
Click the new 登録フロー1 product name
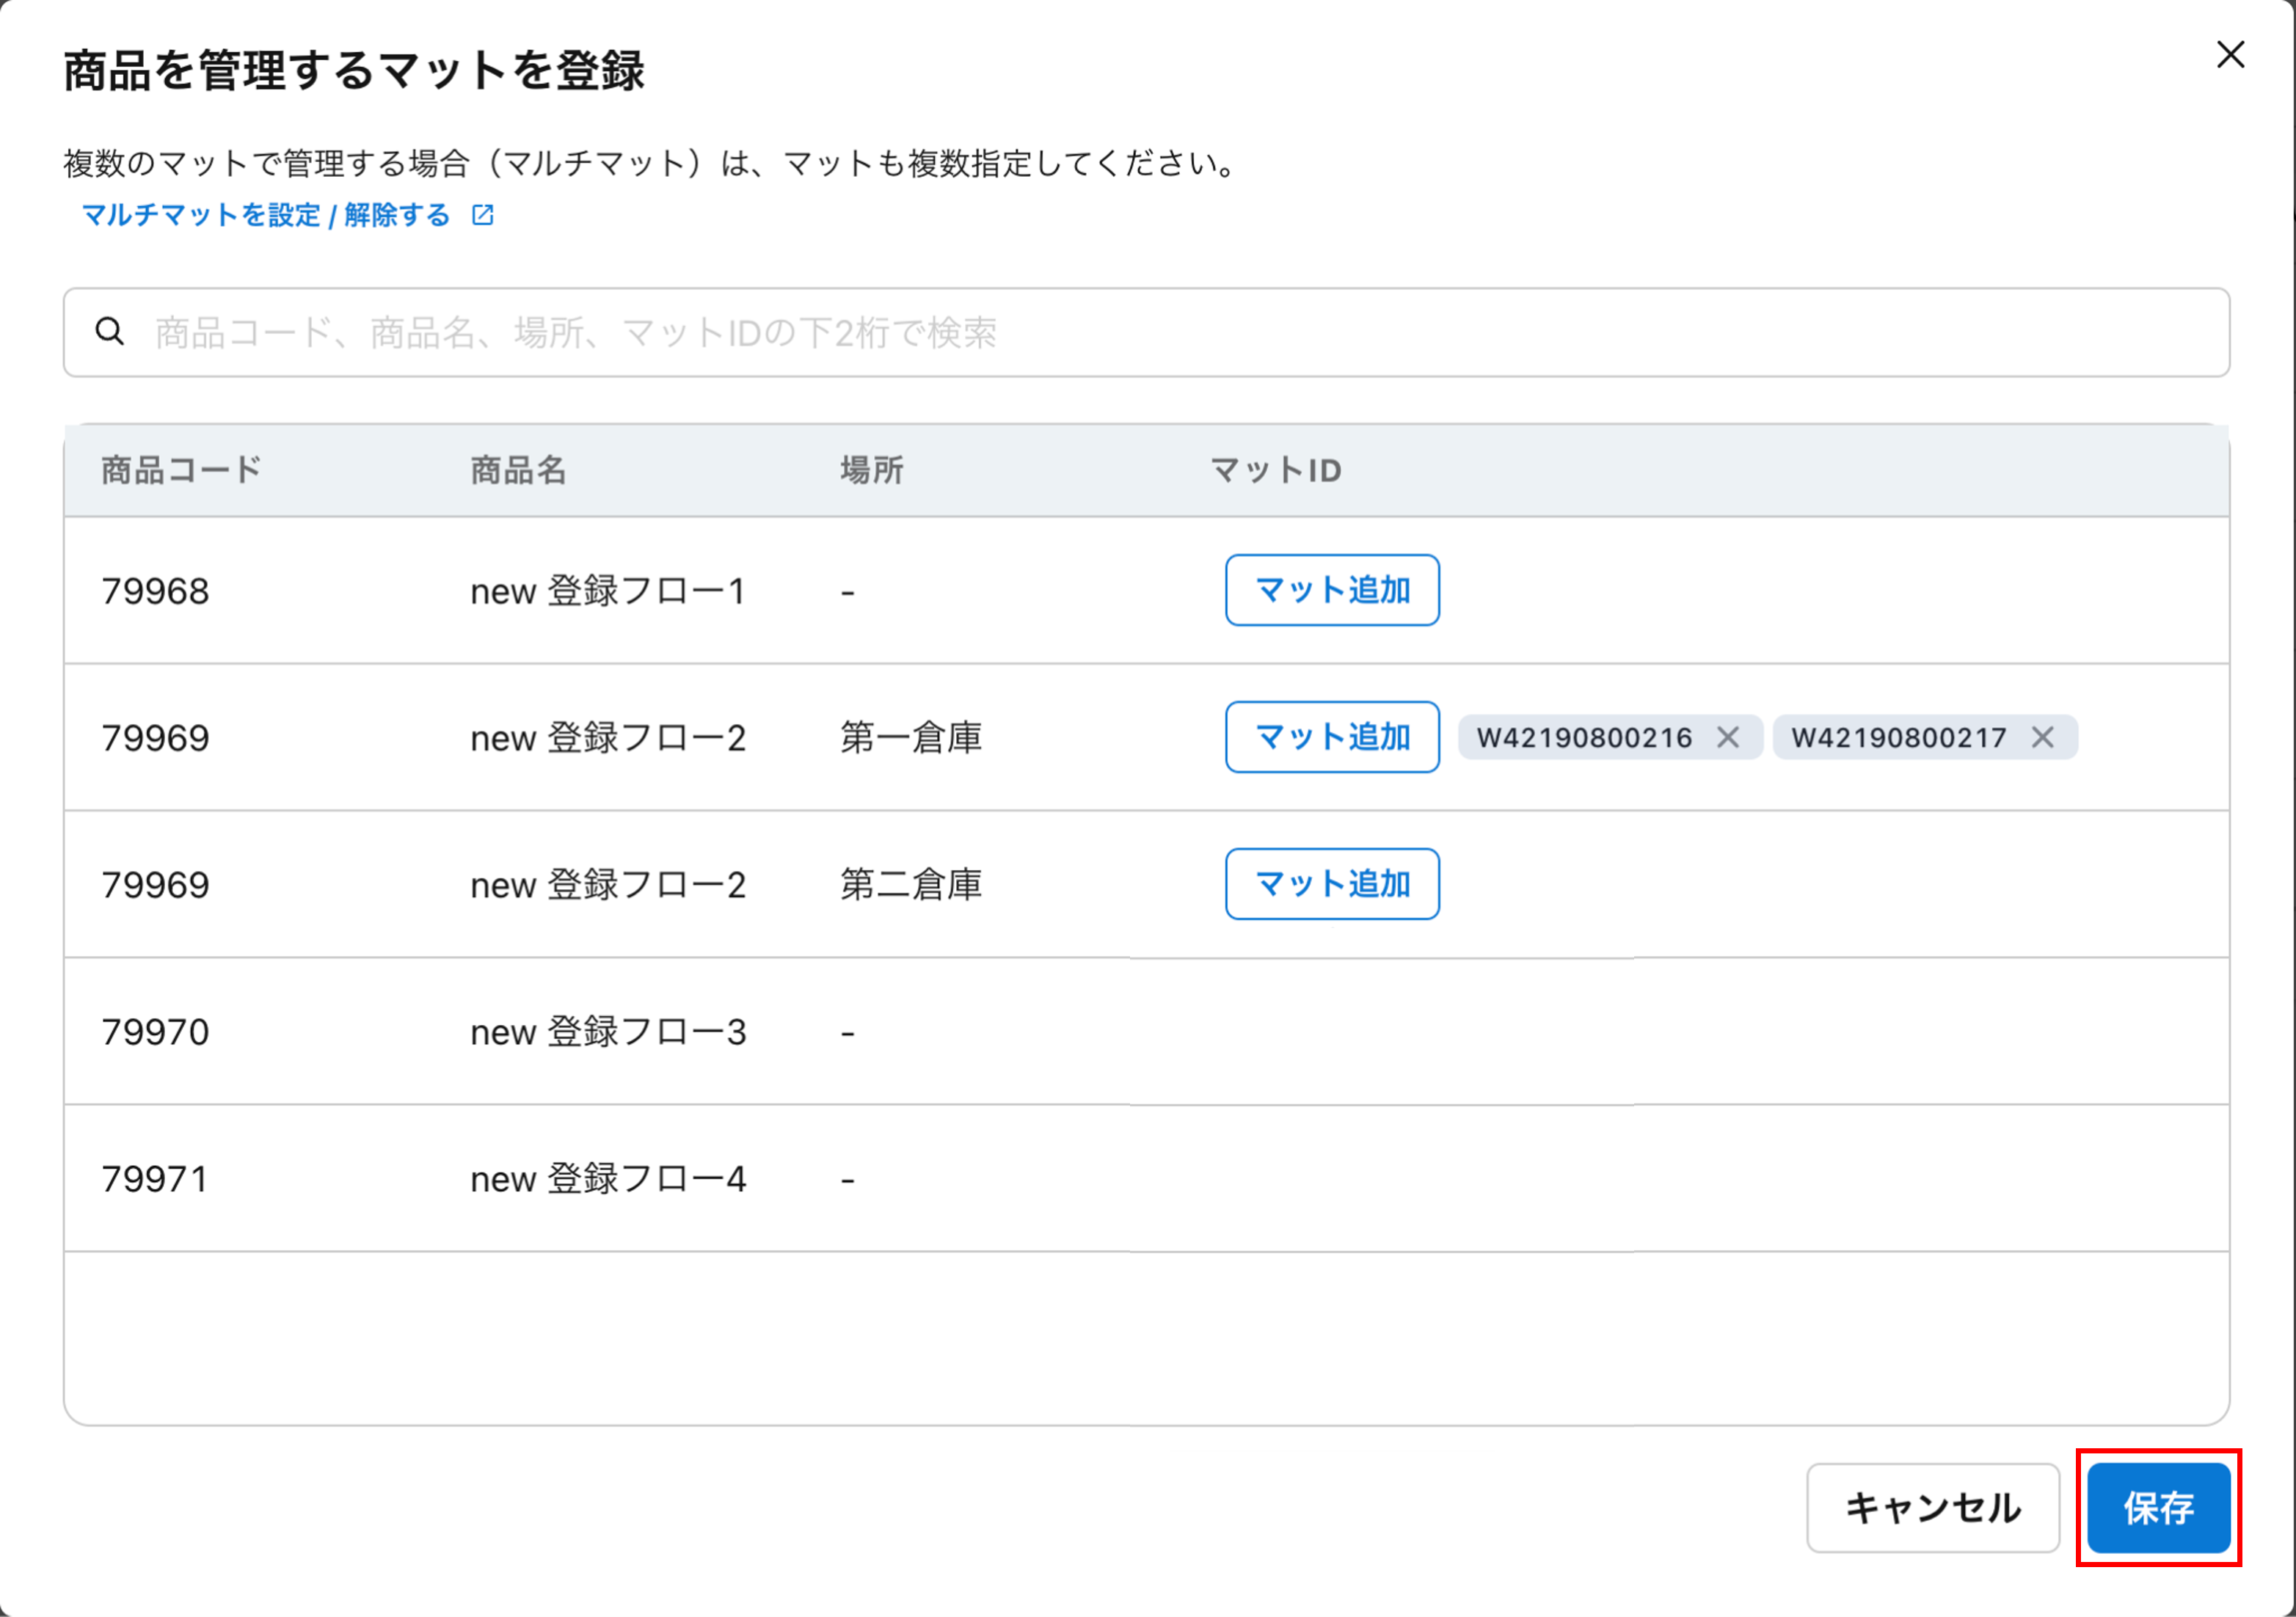coord(608,591)
